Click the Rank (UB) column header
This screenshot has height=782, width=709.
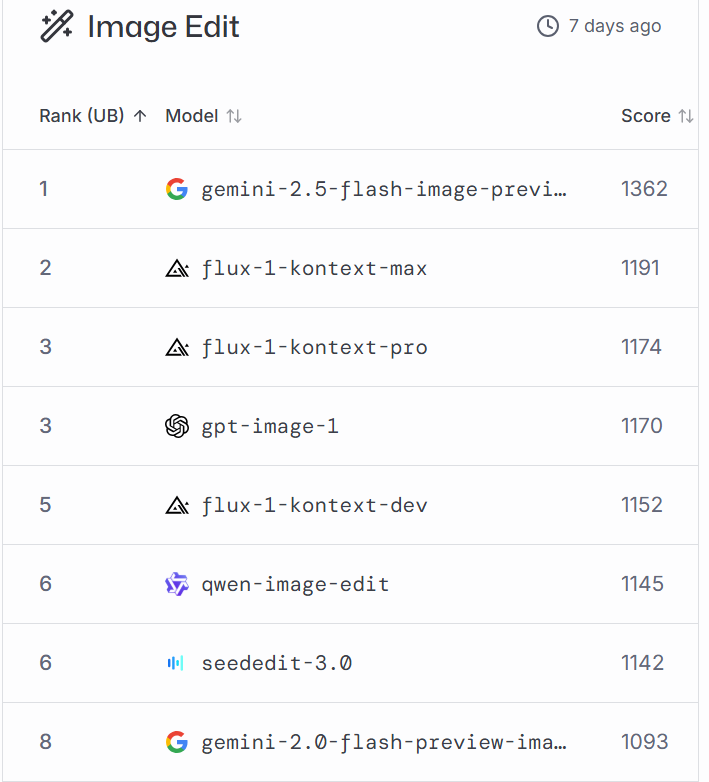coord(82,116)
